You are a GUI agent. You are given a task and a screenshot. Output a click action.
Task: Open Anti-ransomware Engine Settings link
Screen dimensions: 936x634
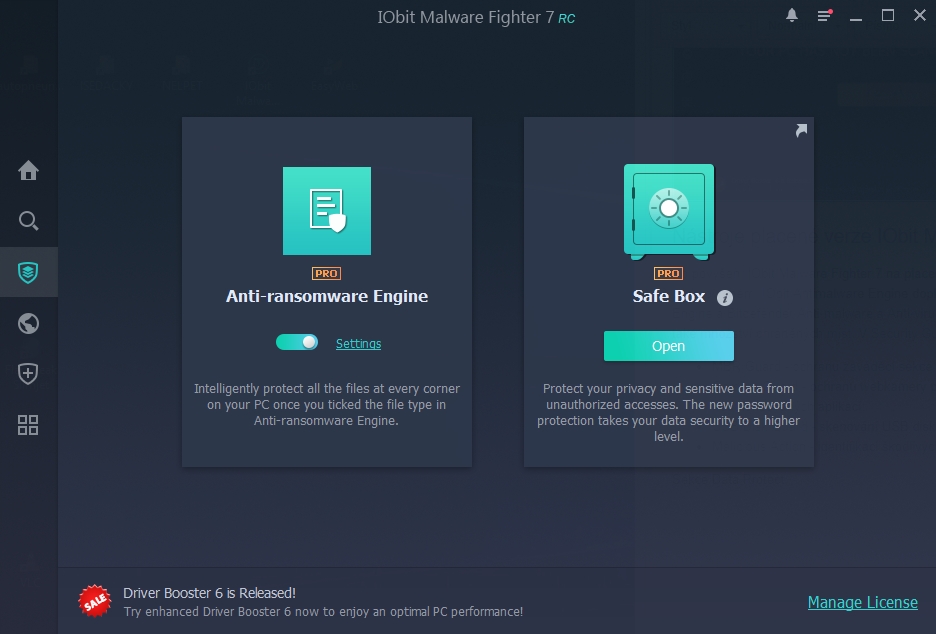click(358, 343)
